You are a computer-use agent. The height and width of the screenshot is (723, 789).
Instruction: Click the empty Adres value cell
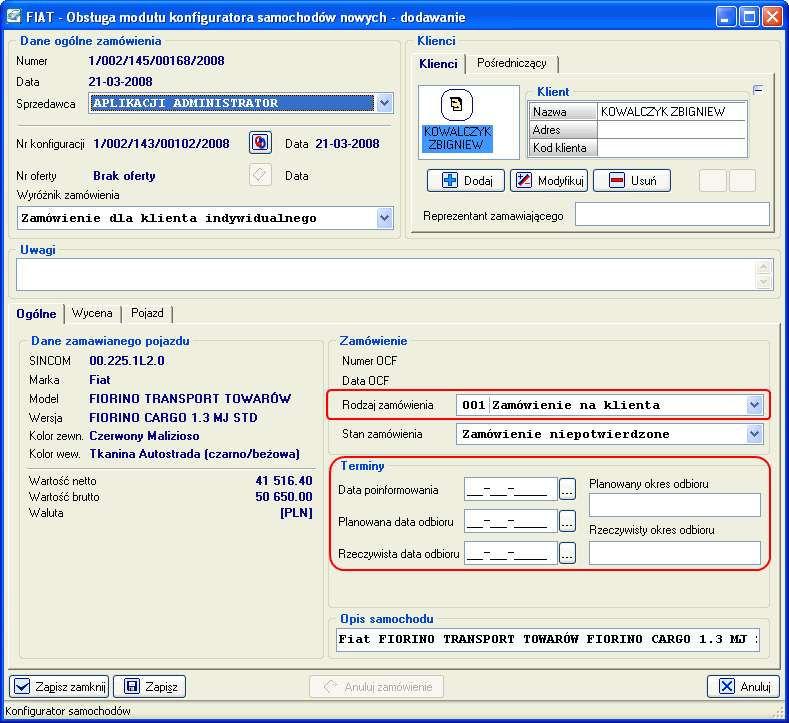671,130
